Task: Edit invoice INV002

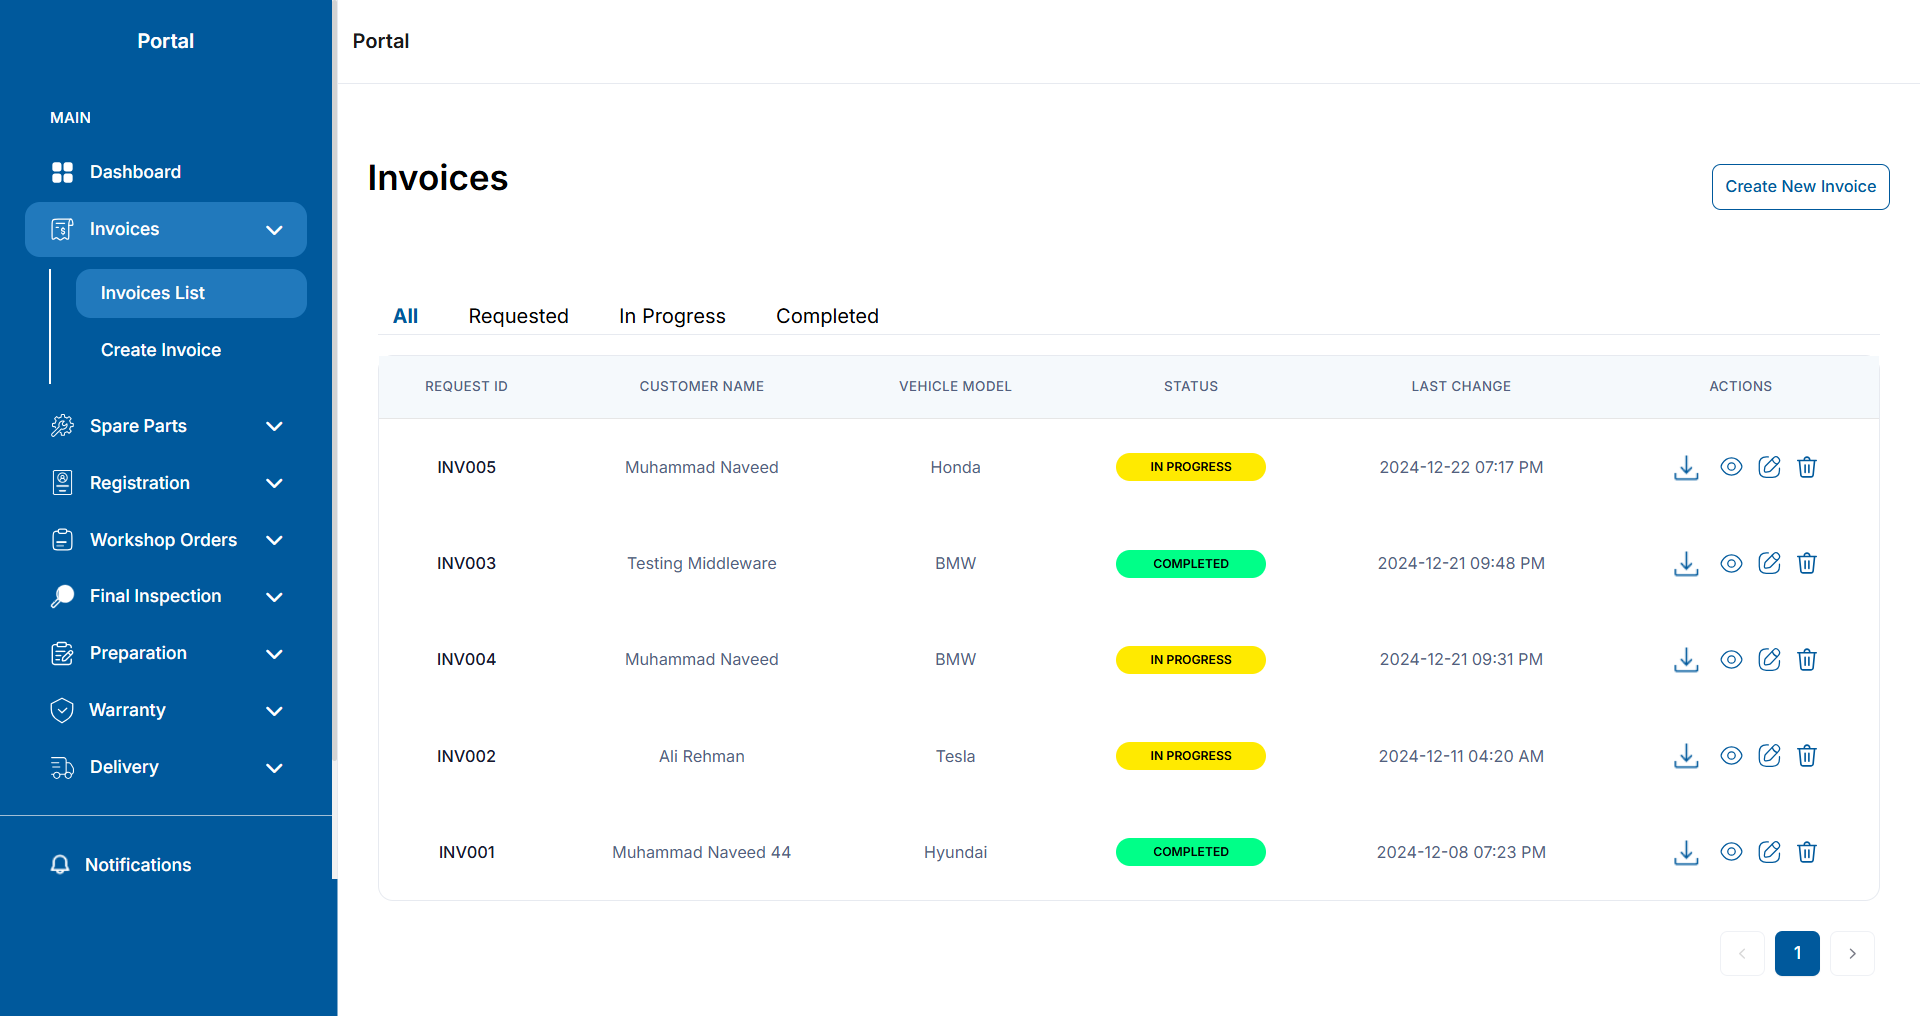Action: click(x=1769, y=756)
